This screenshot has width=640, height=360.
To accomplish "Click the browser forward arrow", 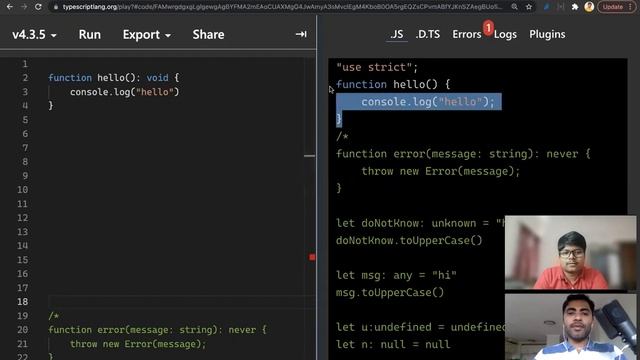I will [x=24, y=7].
